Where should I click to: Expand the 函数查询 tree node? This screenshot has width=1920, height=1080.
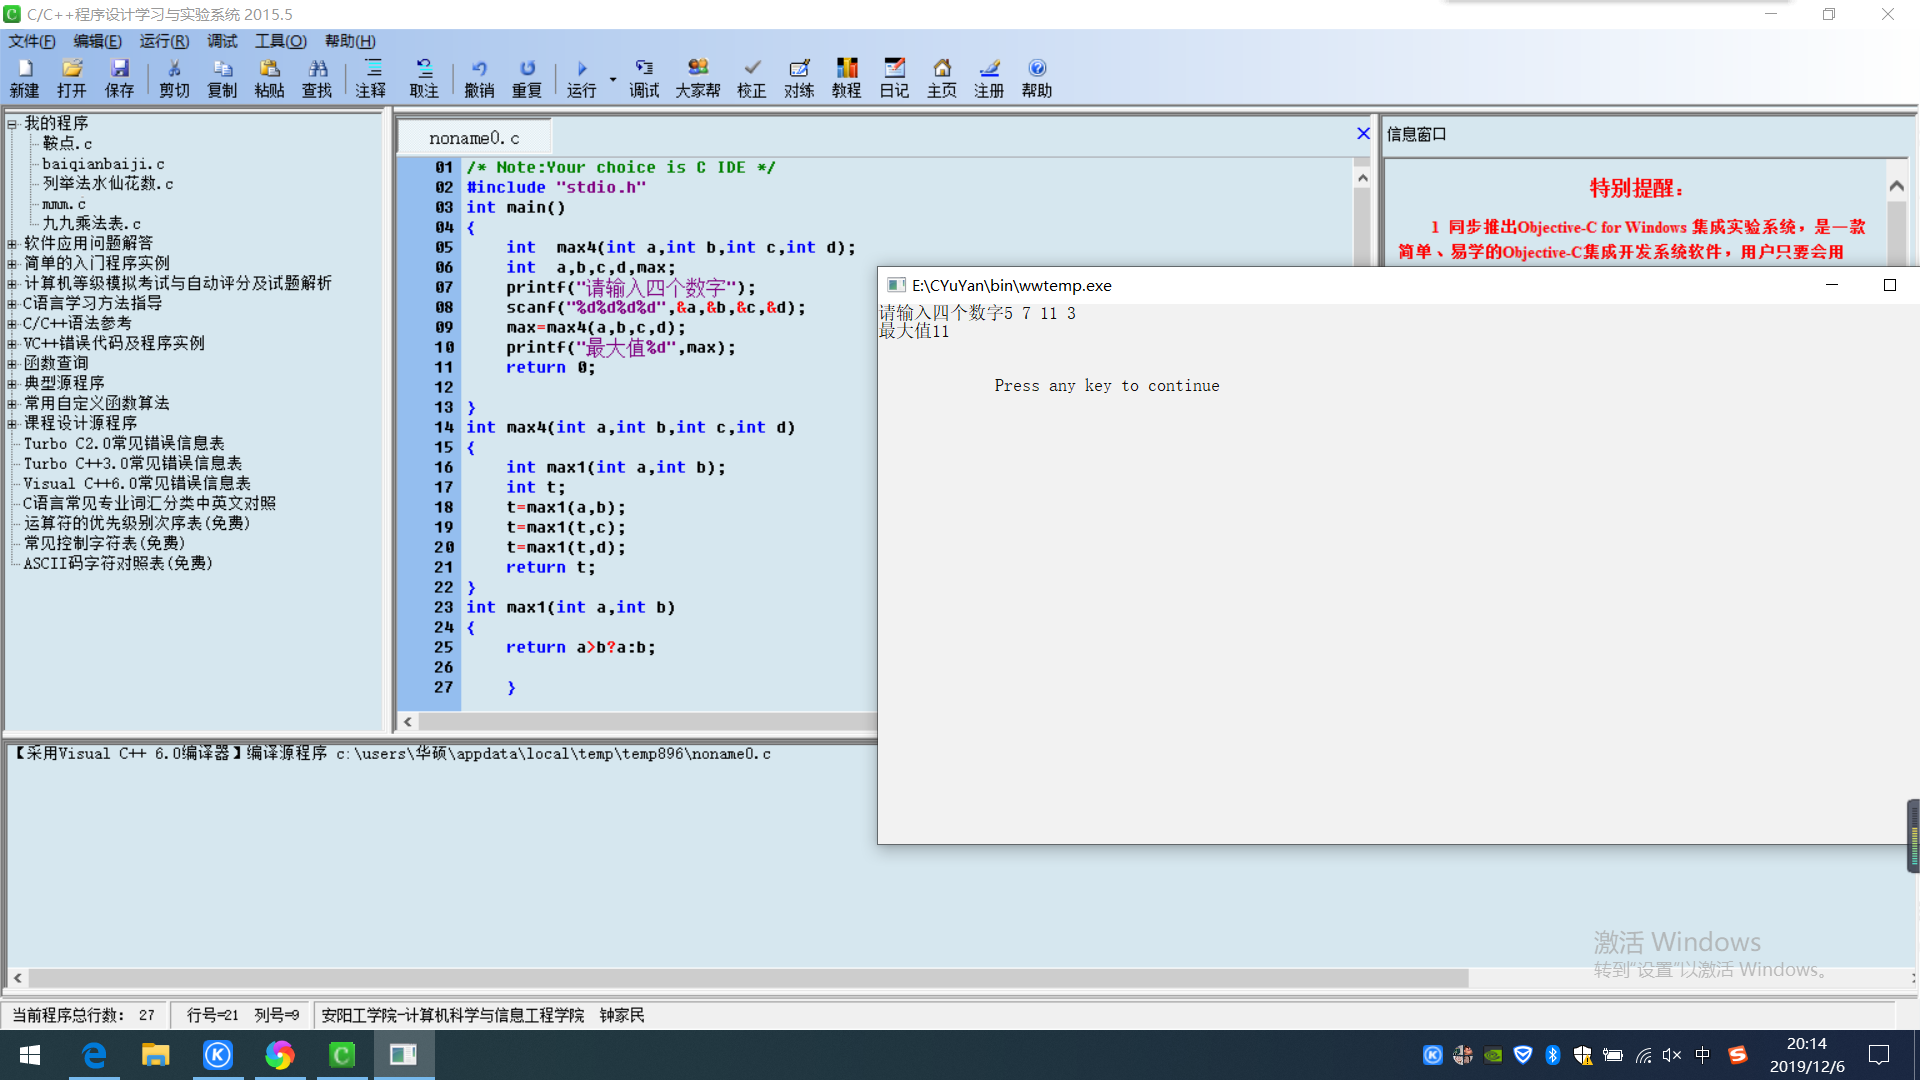[12, 364]
